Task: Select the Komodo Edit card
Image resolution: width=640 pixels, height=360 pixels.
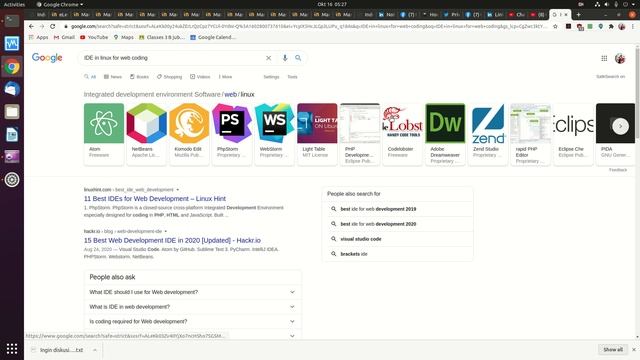Action: [x=189, y=134]
